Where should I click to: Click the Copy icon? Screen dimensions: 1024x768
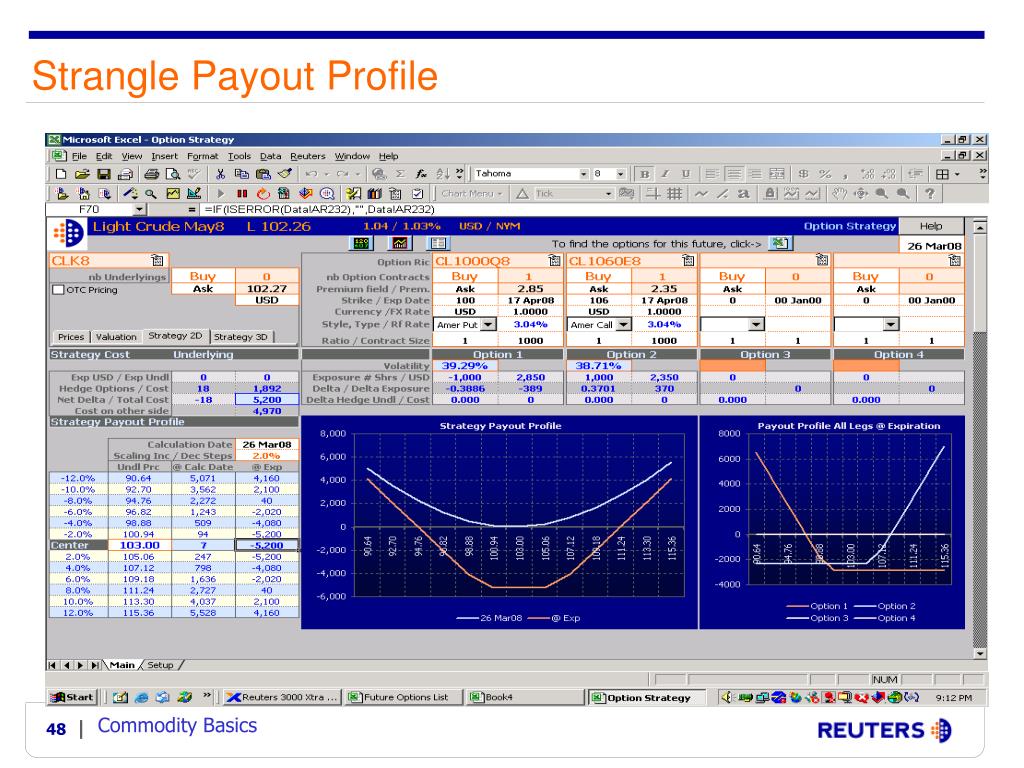click(x=242, y=174)
